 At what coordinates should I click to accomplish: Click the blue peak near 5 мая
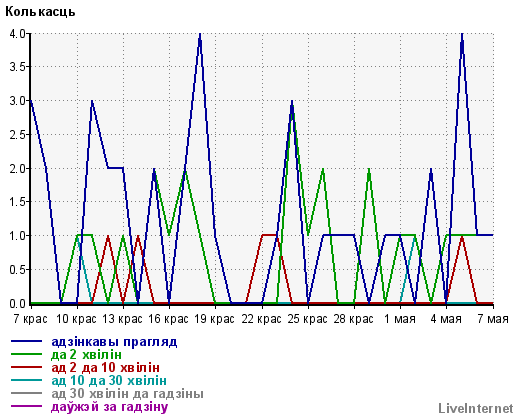tap(462, 34)
